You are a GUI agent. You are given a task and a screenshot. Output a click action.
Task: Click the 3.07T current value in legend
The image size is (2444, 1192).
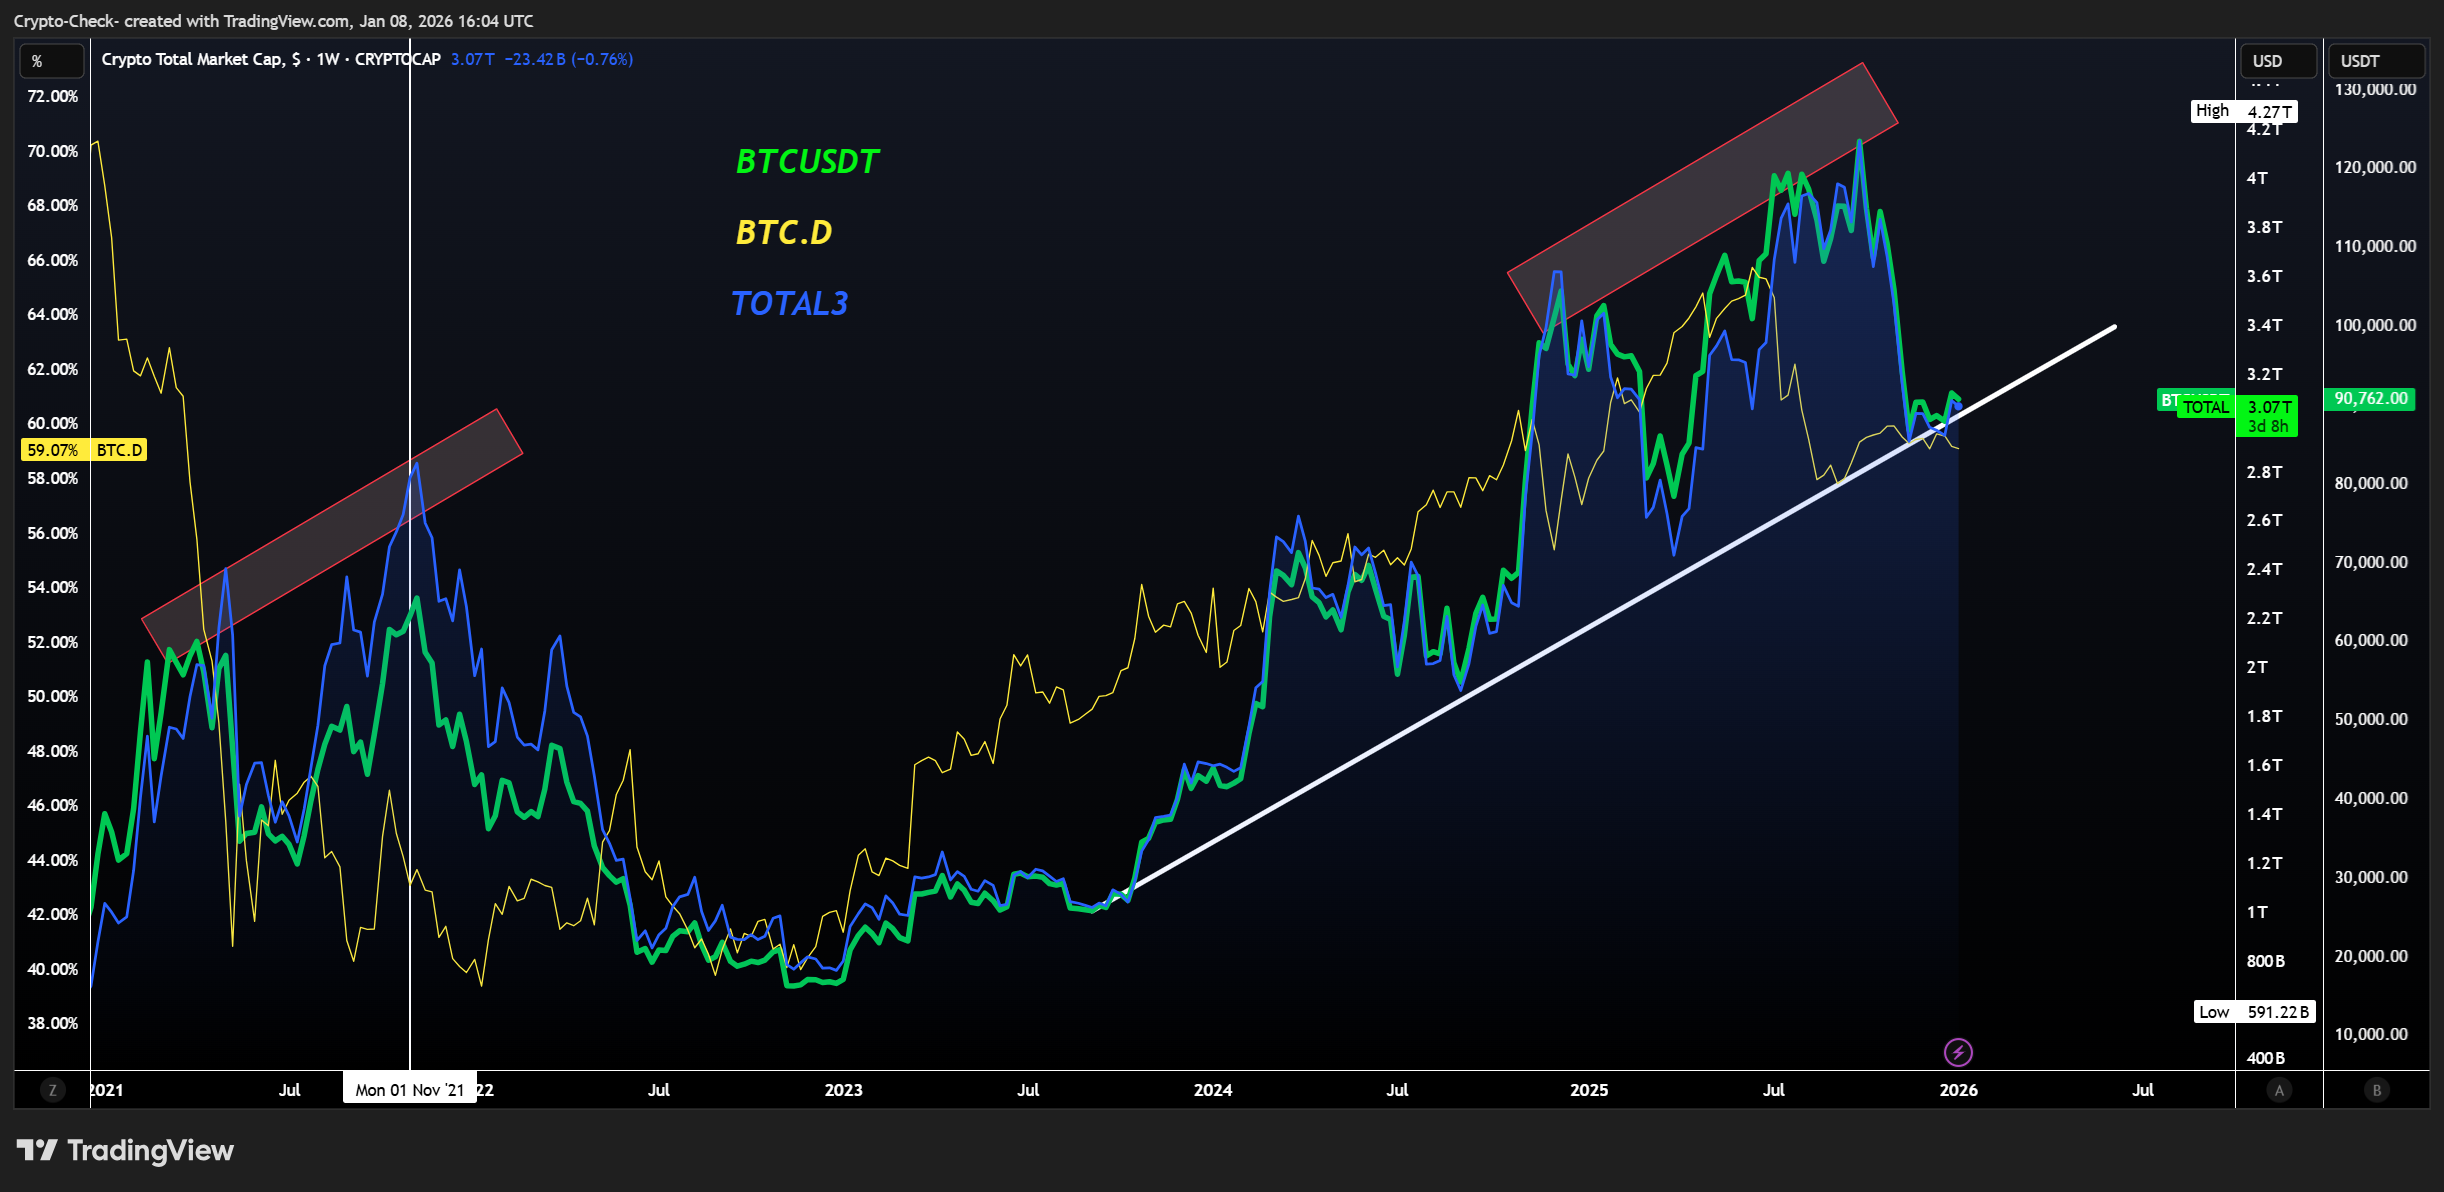pos(472,59)
